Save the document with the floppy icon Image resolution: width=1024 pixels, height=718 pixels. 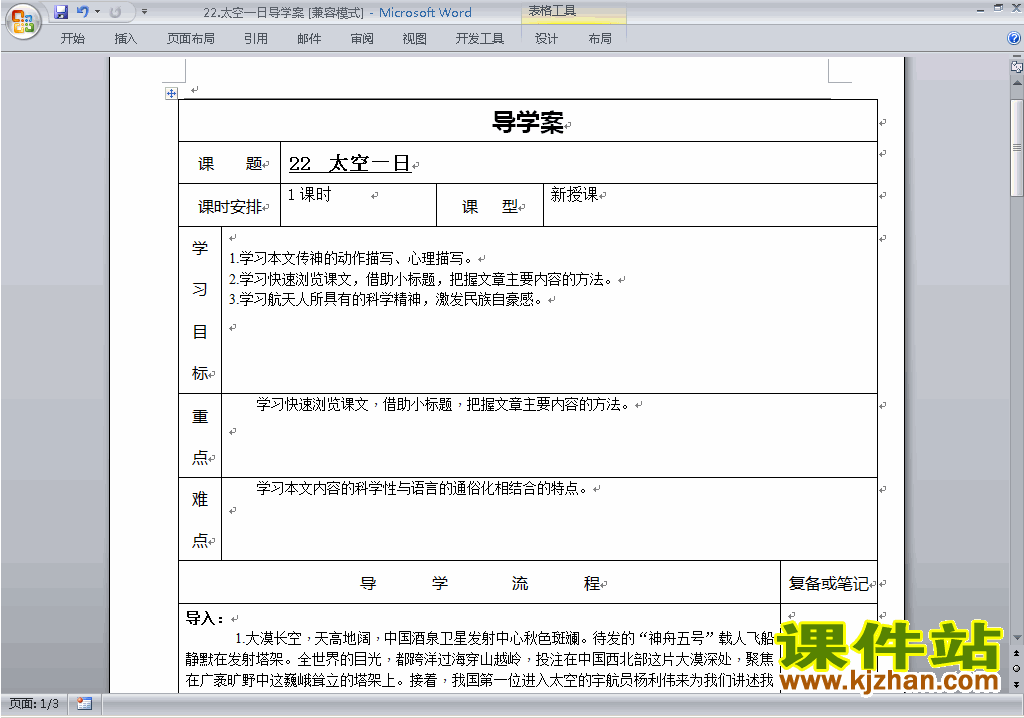coord(61,12)
